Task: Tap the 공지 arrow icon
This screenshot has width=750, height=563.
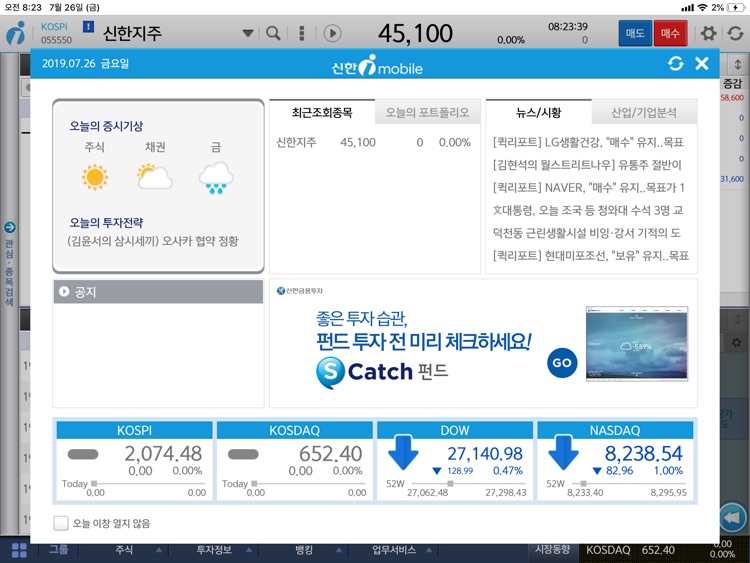Action: [64, 291]
